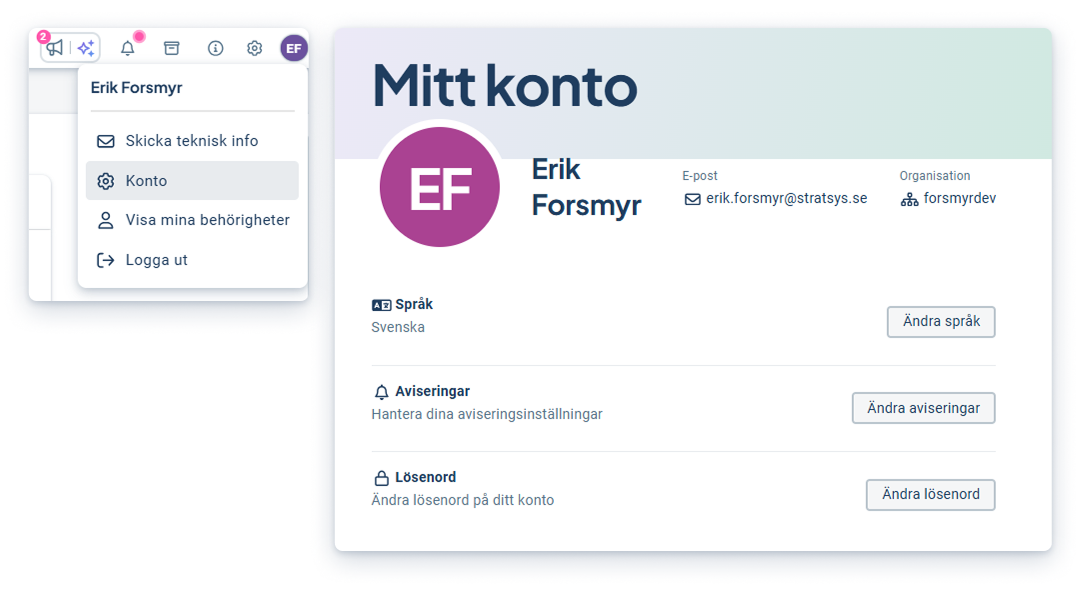Select Skicka teknisk info menu entry

pos(192,141)
